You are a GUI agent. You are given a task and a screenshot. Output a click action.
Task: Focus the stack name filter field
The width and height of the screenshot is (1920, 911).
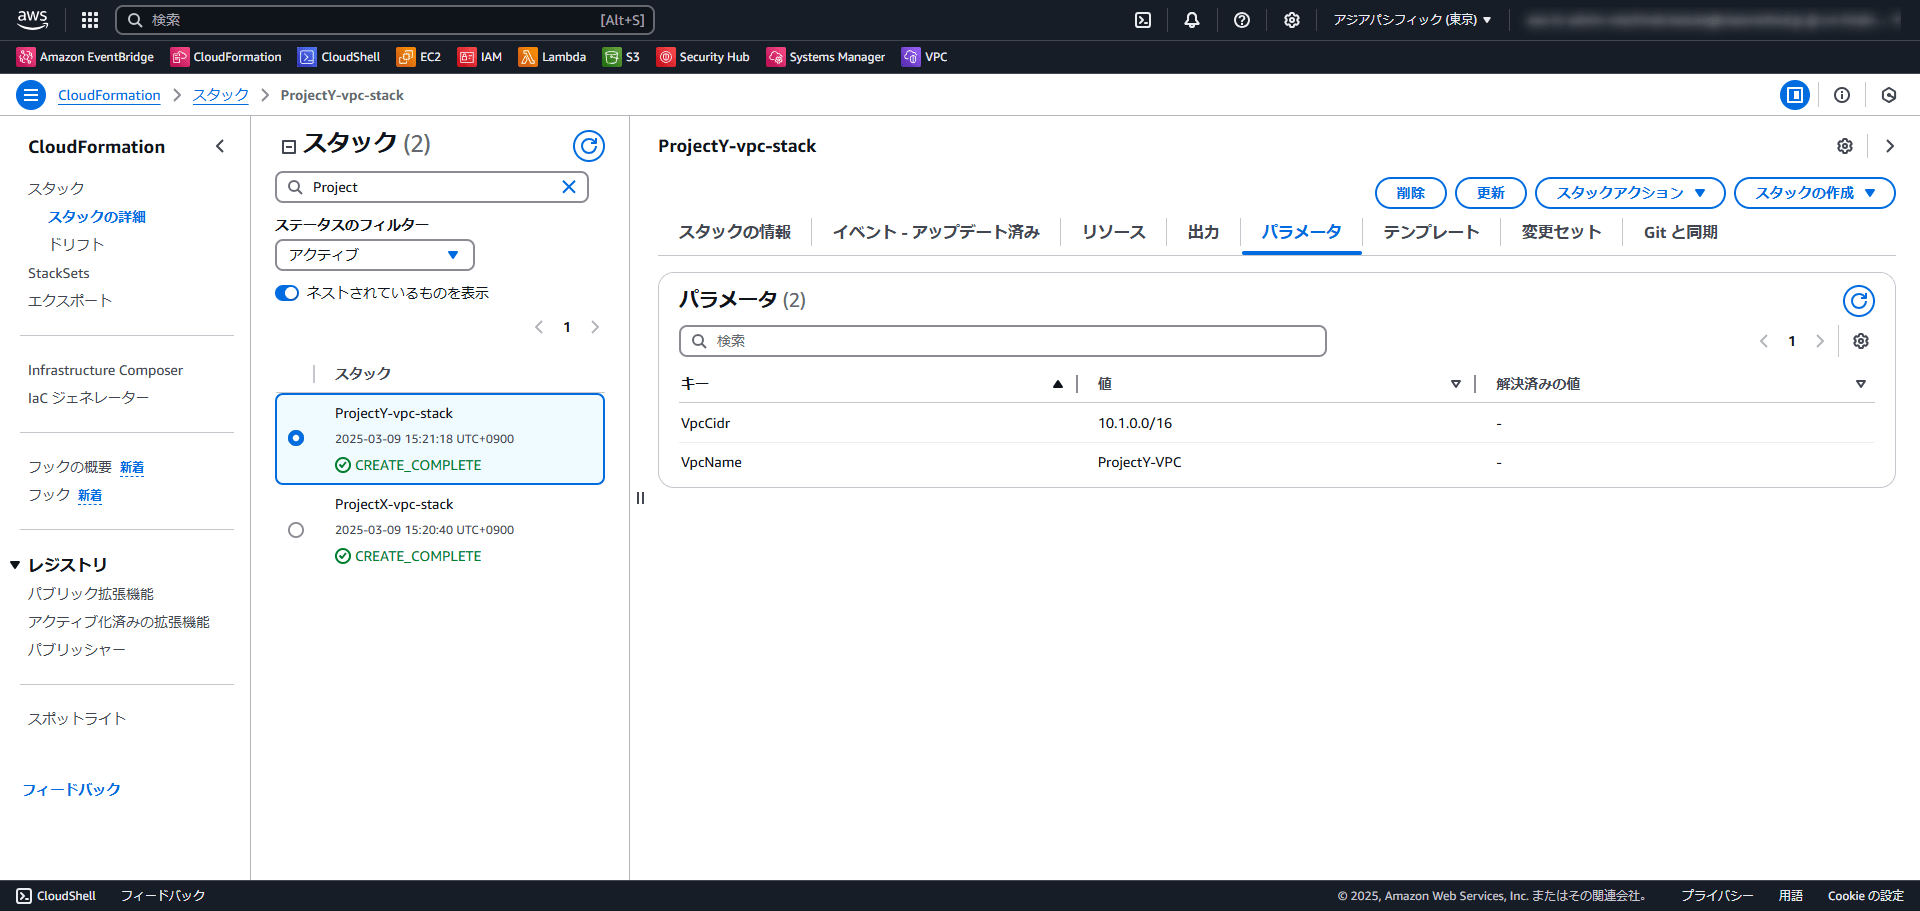pyautogui.click(x=432, y=187)
